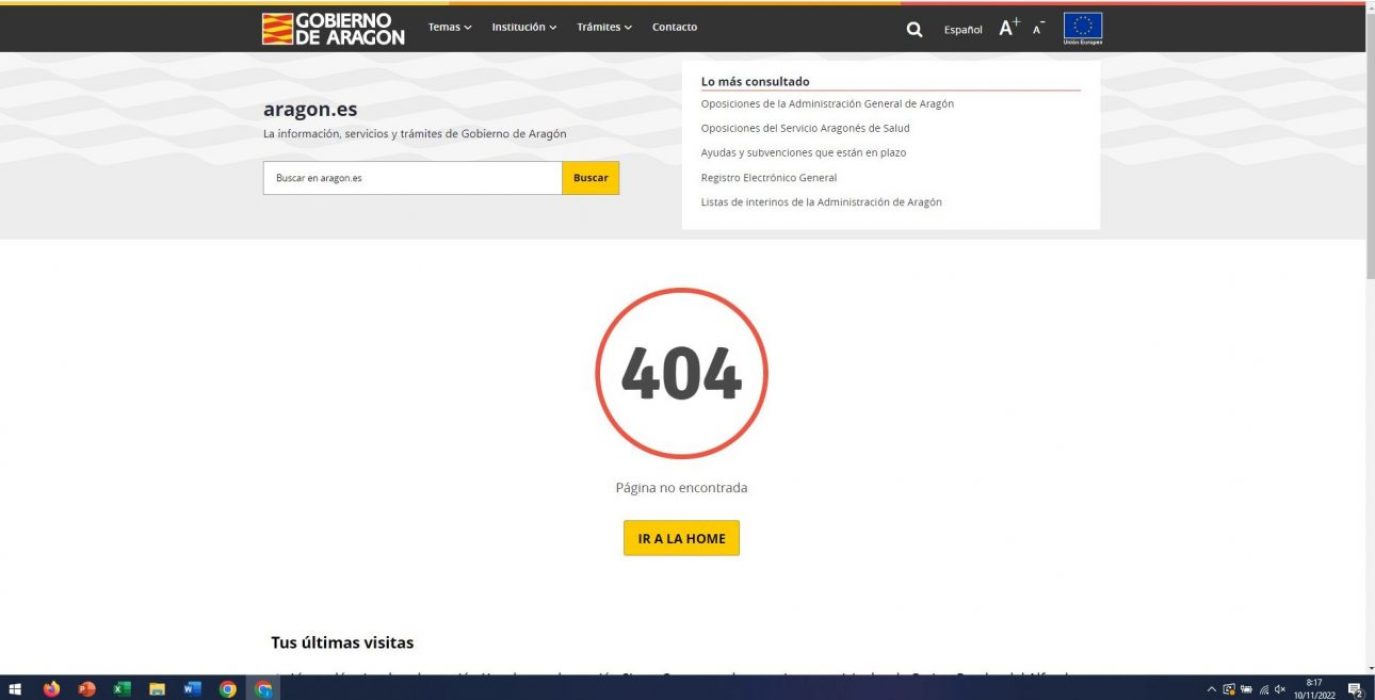Switch language via Español
The height and width of the screenshot is (700, 1375).
[963, 30]
